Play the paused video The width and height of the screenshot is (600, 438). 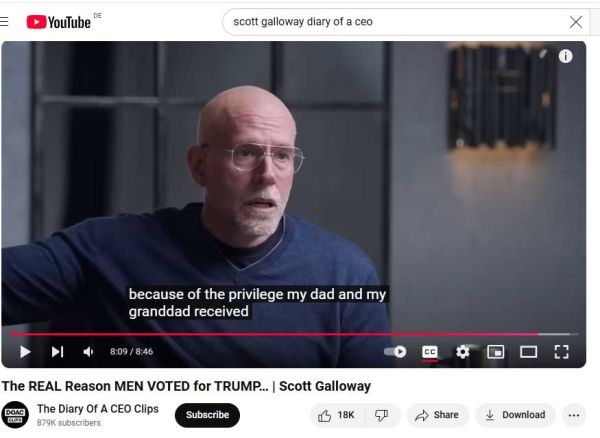tap(25, 352)
